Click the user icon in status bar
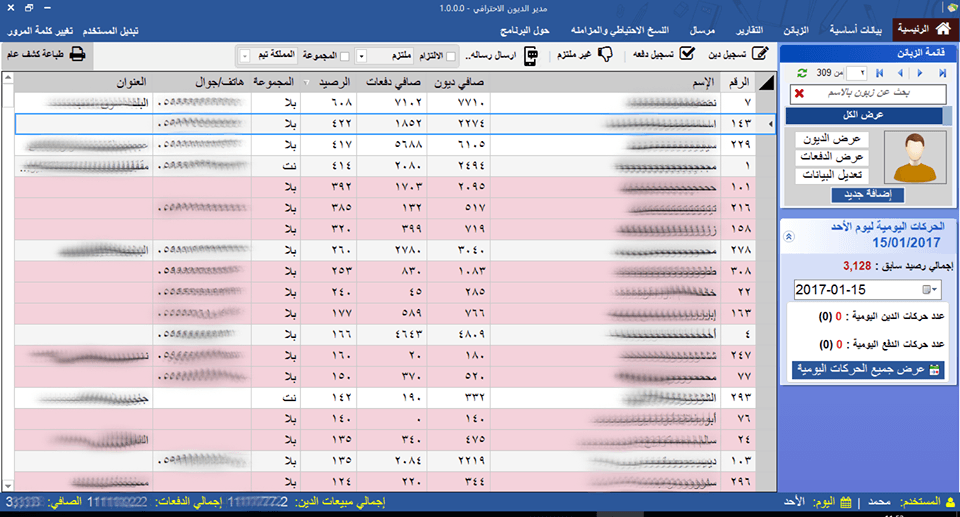The image size is (960, 517). click(950, 502)
